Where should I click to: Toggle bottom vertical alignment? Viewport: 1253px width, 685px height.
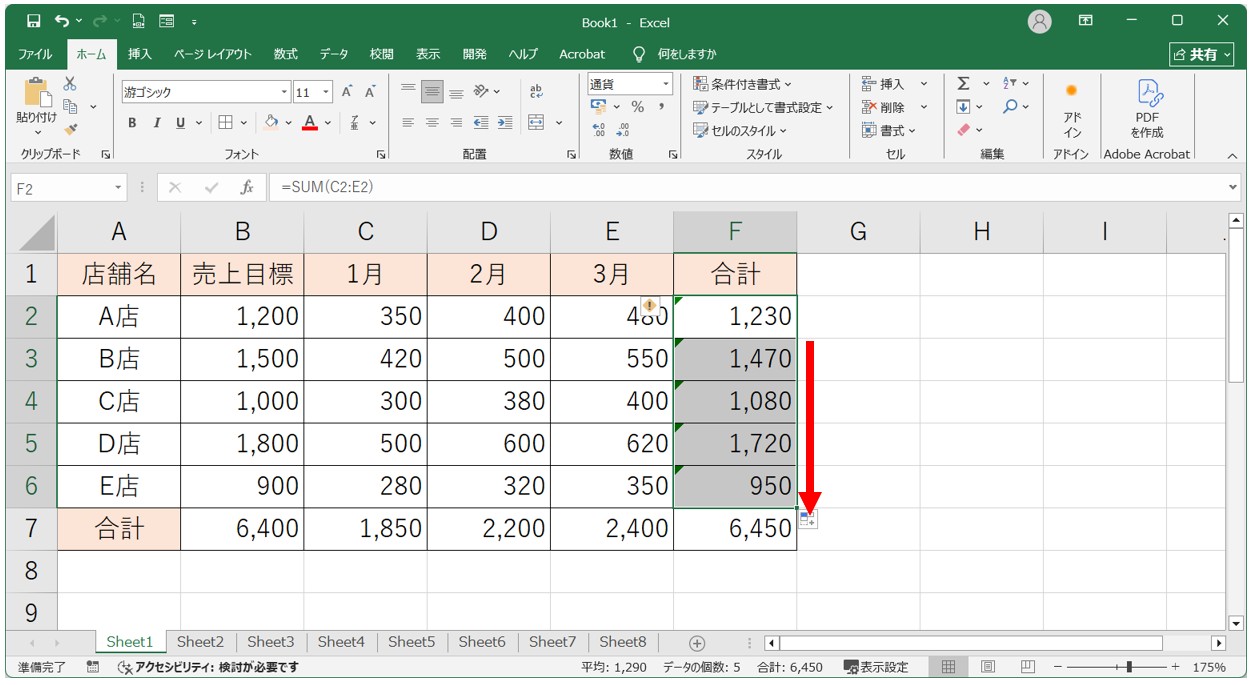[456, 92]
